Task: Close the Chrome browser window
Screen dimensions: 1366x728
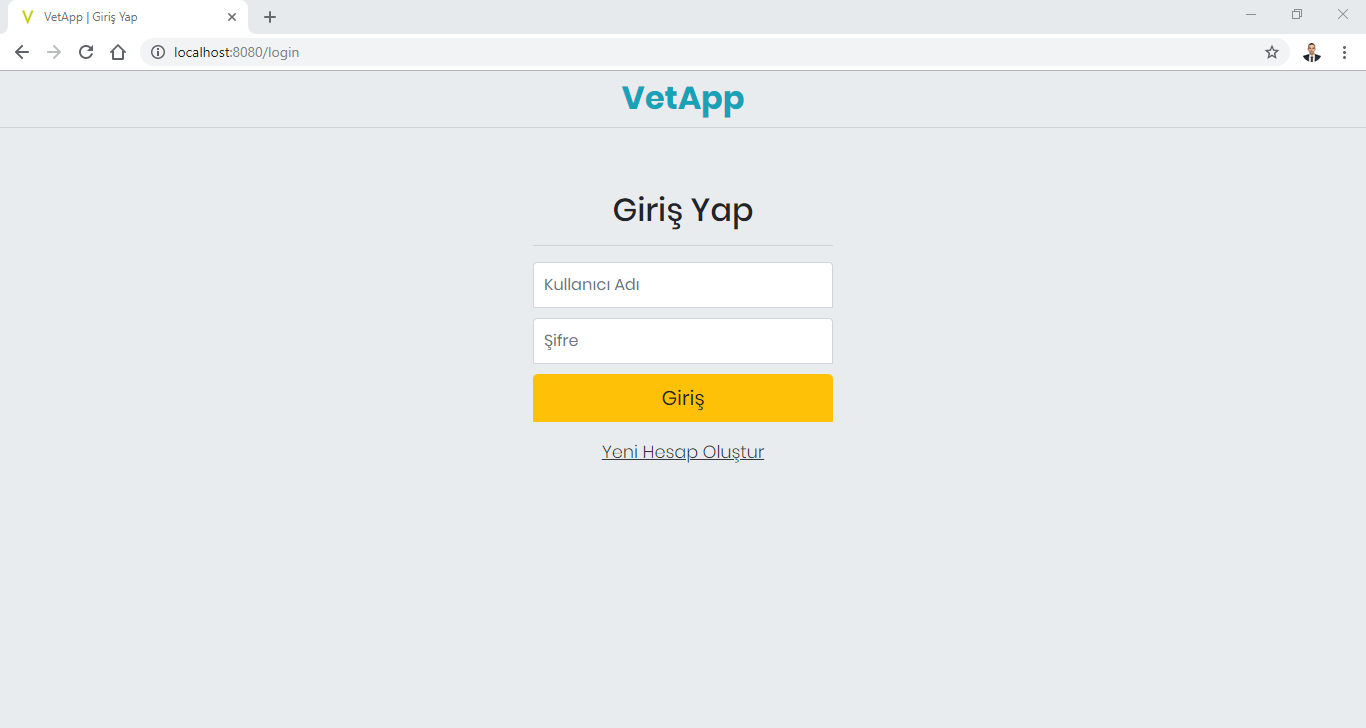Action: tap(1343, 14)
